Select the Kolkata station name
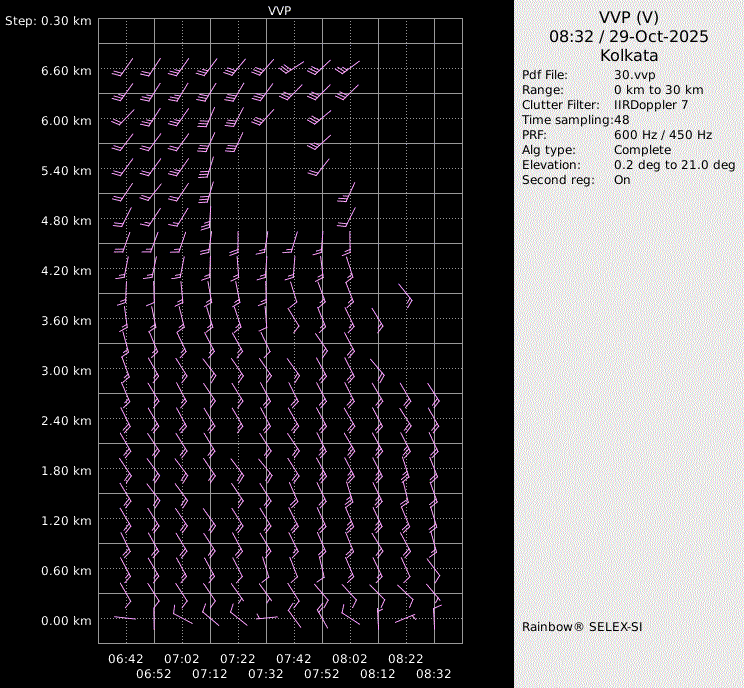The image size is (744, 688). coord(629,56)
